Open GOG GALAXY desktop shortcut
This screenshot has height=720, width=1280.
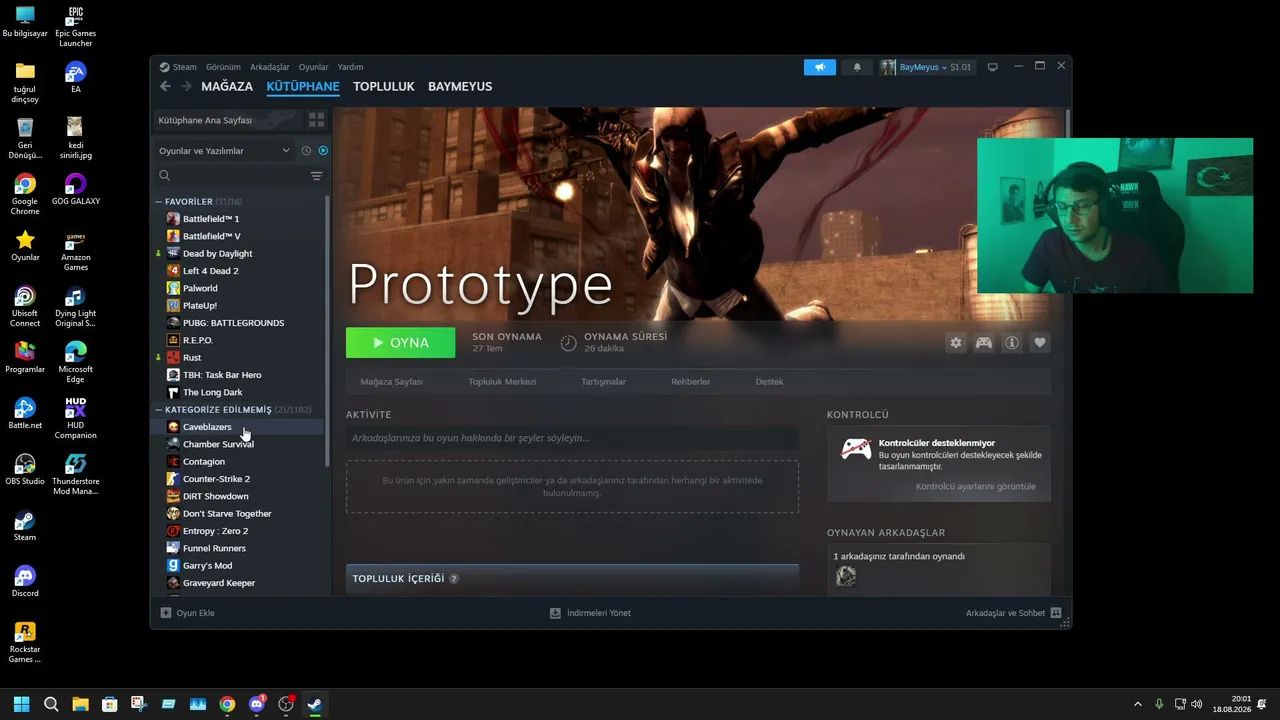click(76, 190)
